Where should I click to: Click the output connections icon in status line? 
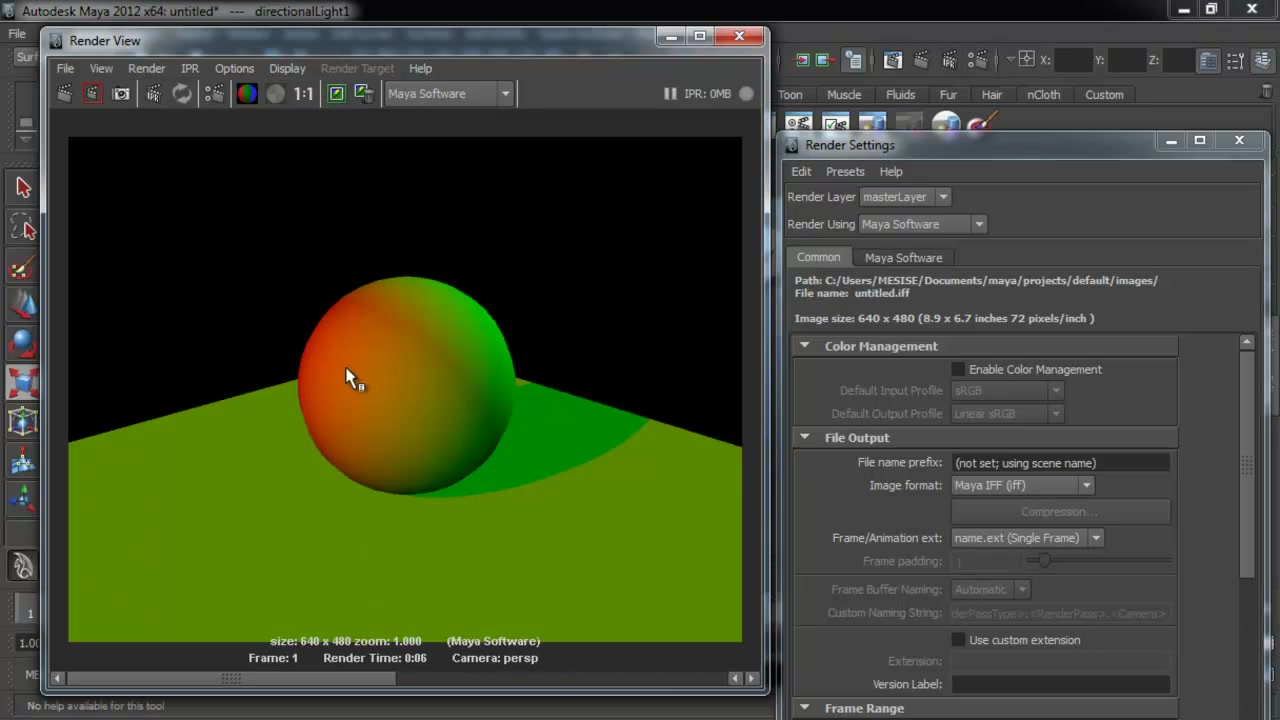click(827, 60)
